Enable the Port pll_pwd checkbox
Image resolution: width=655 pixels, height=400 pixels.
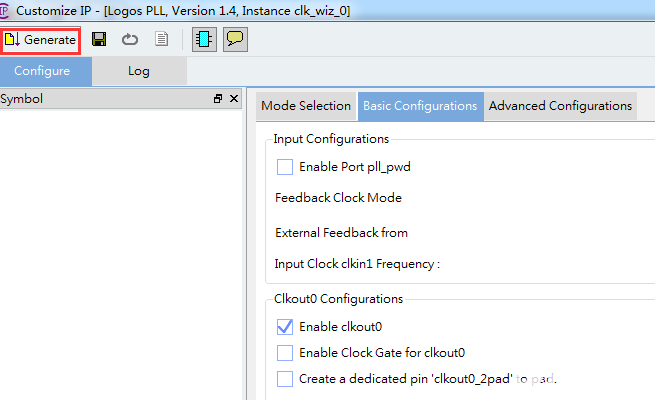tap(285, 167)
